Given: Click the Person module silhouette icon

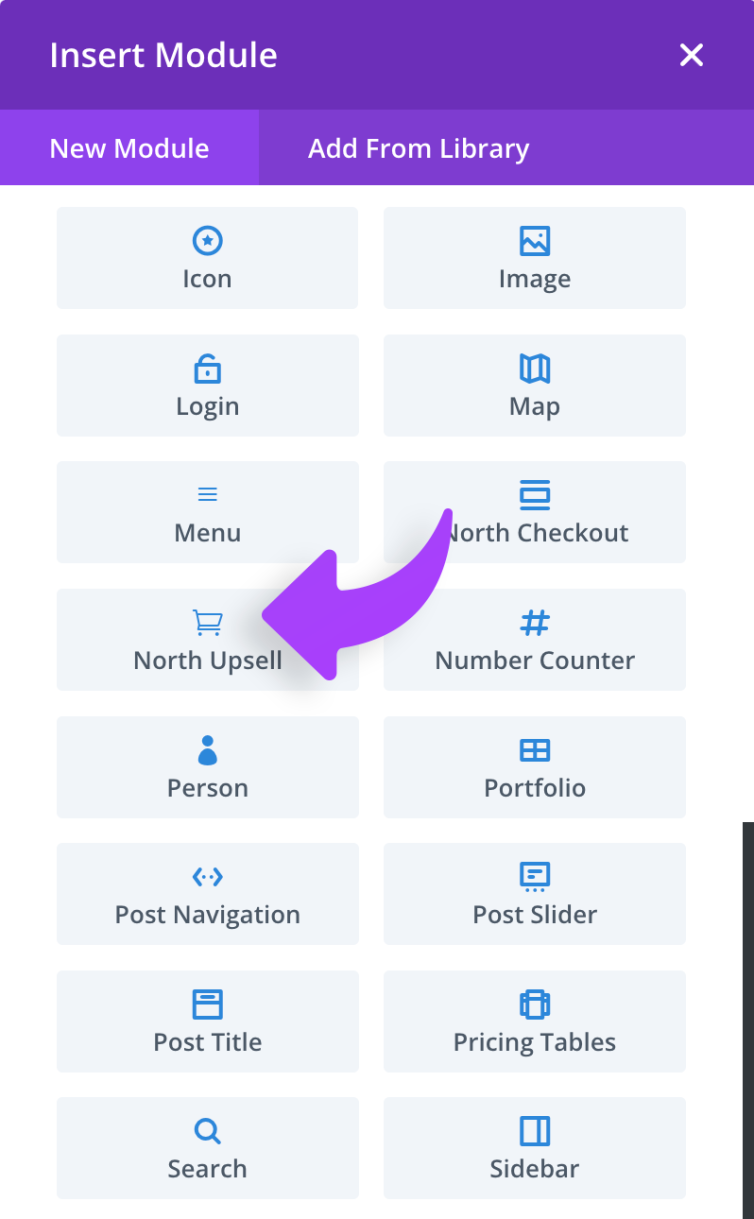Looking at the screenshot, I should pyautogui.click(x=207, y=749).
